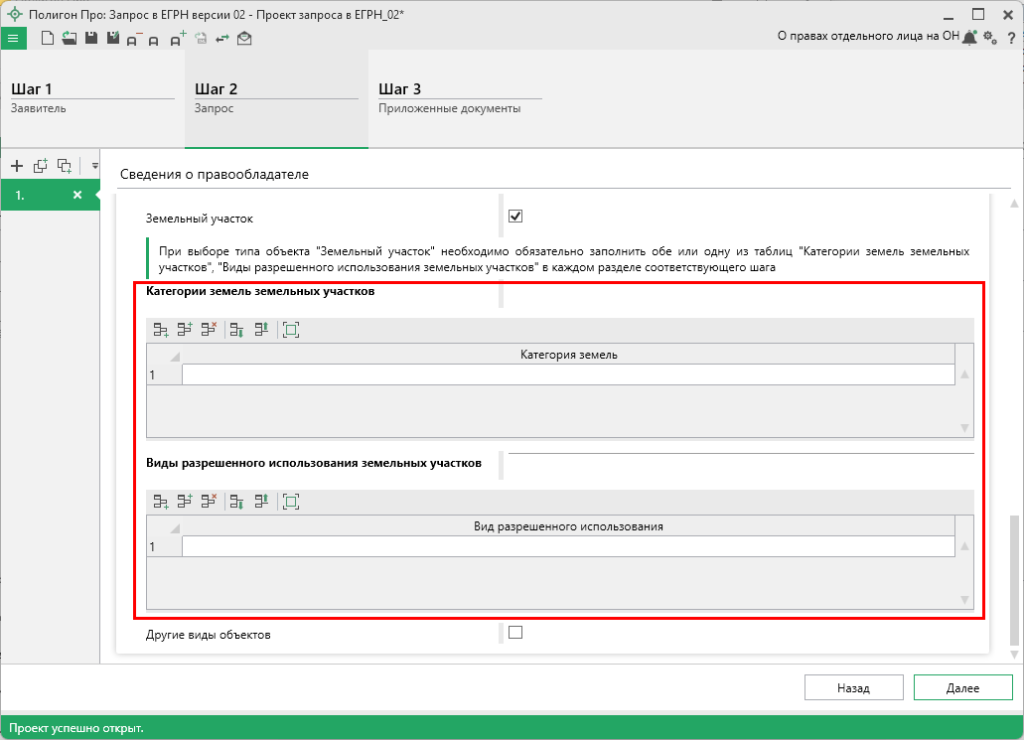
Task: Open the green hamburger main menu
Action: coord(13,38)
